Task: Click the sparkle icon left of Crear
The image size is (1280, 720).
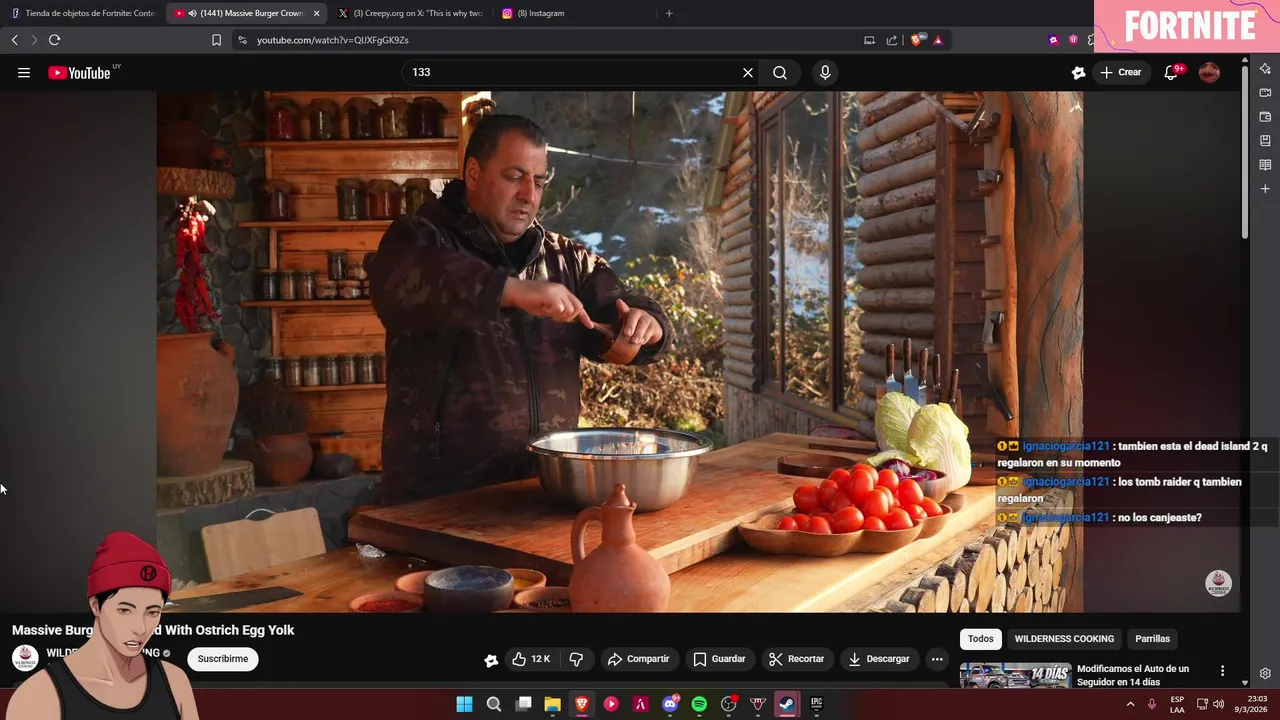Action: pos(1078,72)
